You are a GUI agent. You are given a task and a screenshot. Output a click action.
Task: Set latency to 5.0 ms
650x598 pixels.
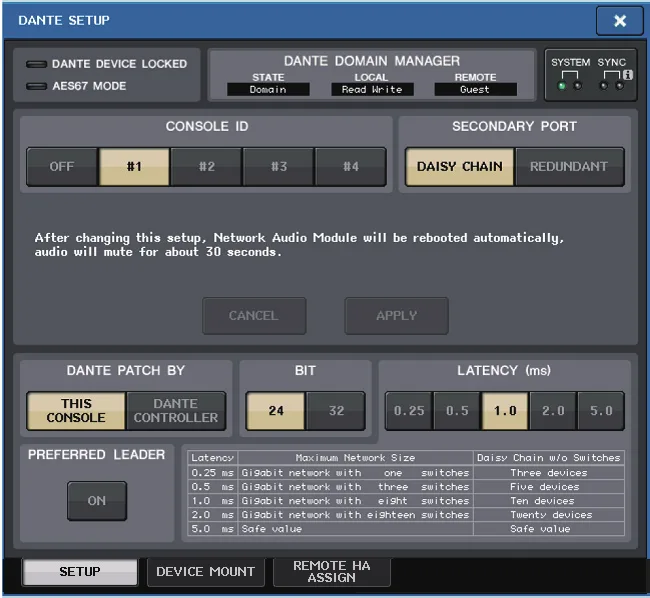coord(601,411)
